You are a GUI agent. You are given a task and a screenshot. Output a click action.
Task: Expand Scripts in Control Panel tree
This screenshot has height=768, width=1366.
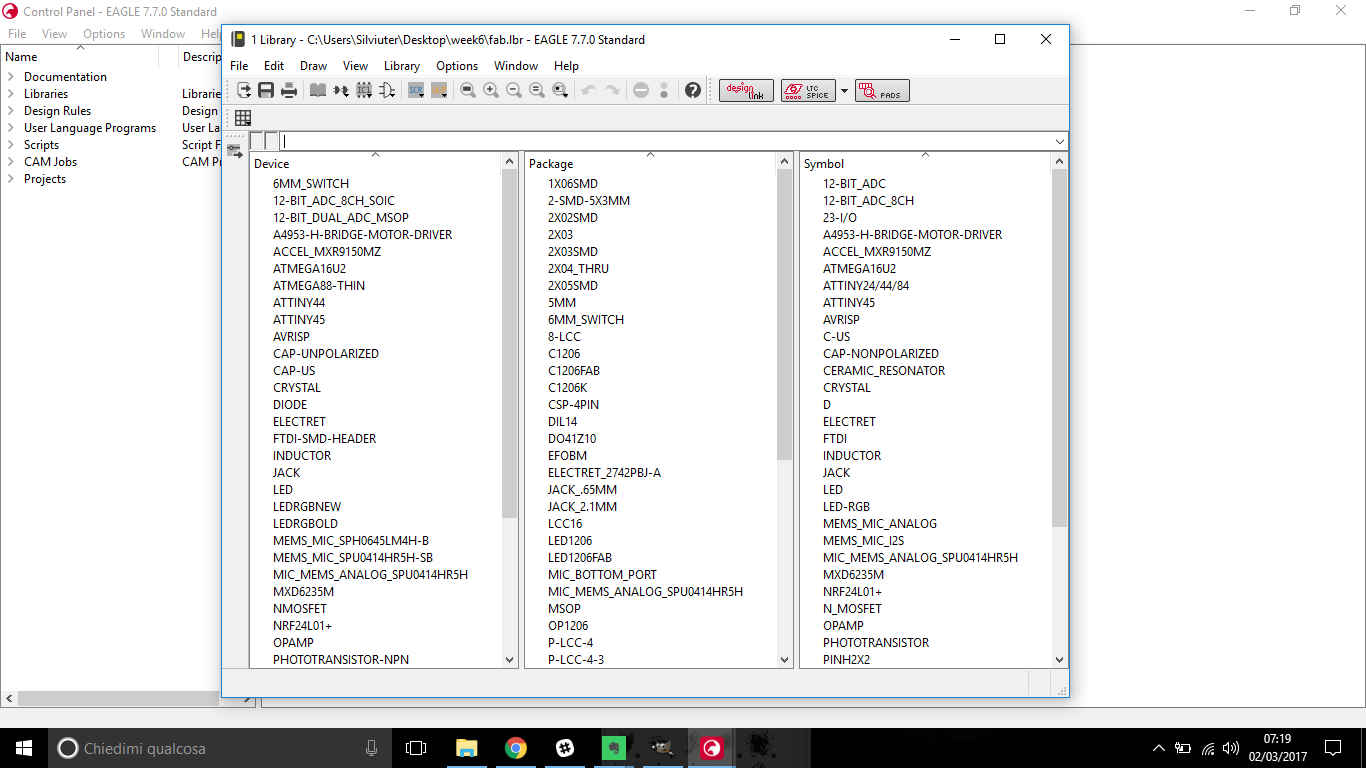click(11, 145)
